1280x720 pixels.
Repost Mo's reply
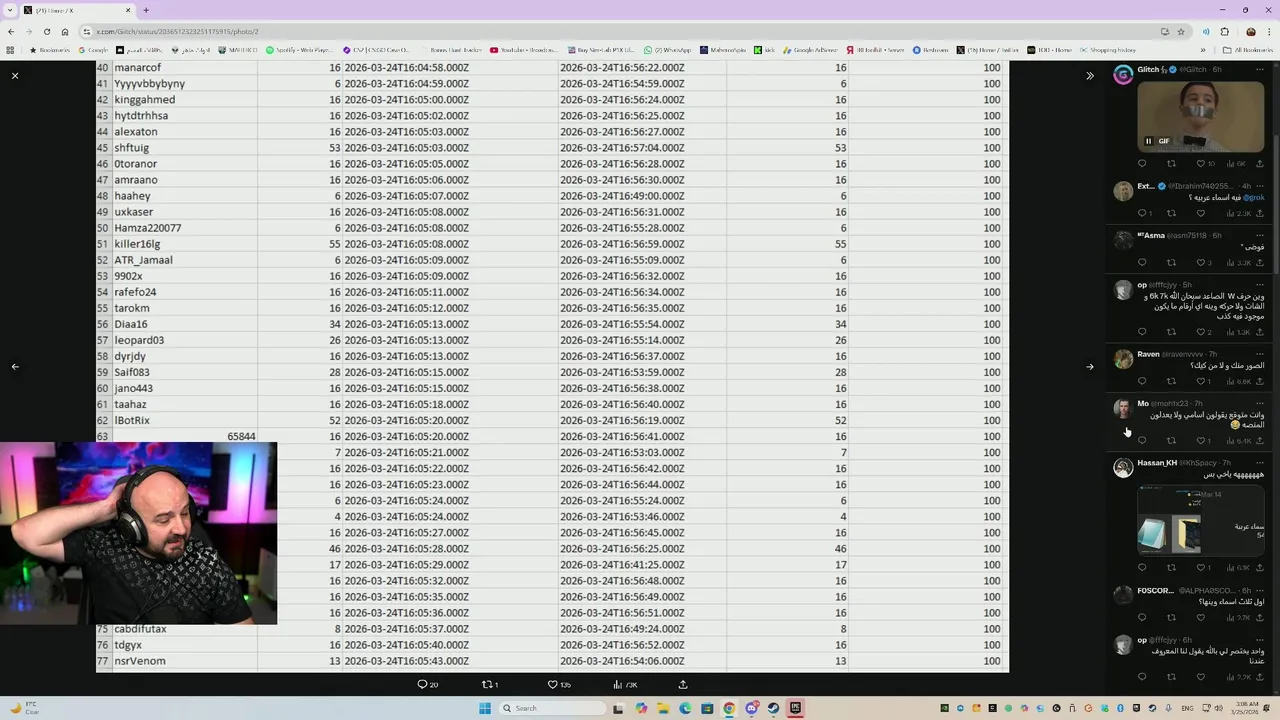1171,440
